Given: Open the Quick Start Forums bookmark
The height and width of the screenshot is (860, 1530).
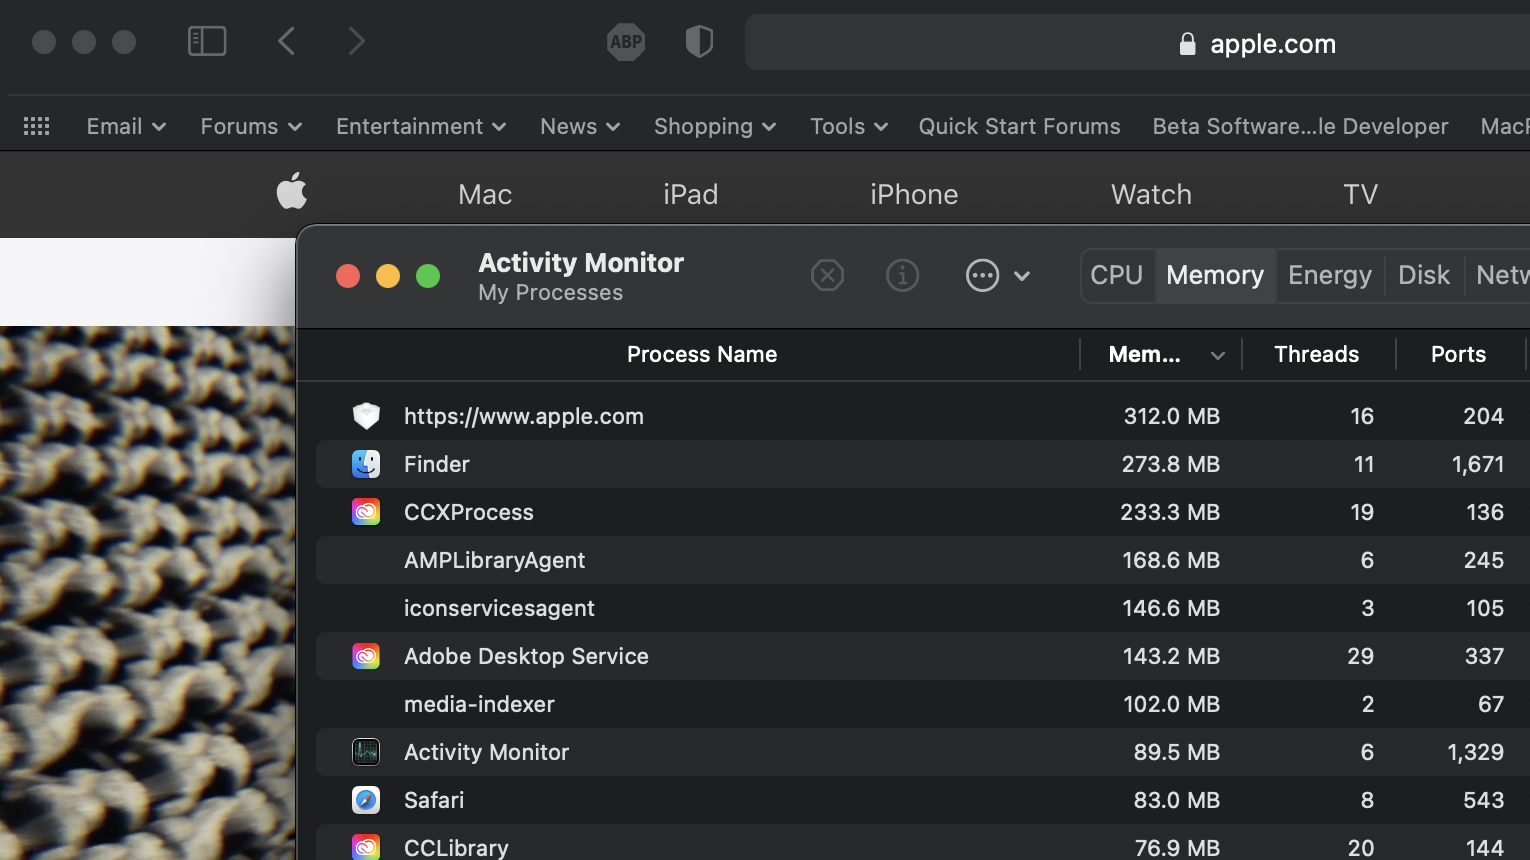Looking at the screenshot, I should pyautogui.click(x=1019, y=126).
